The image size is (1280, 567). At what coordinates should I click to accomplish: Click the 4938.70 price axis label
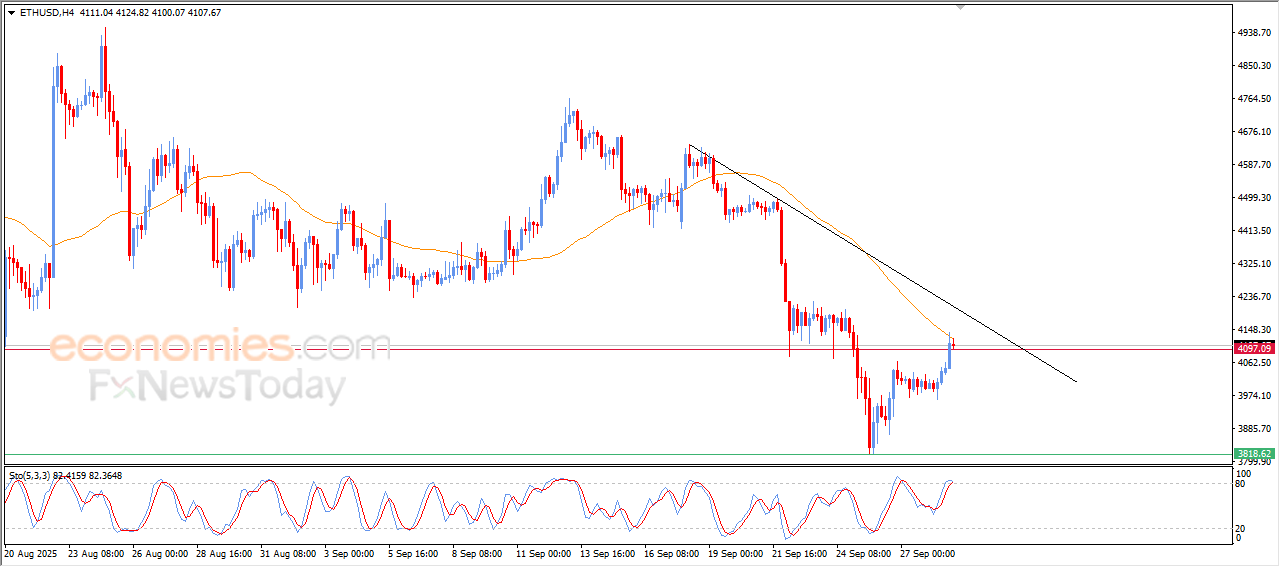(1256, 33)
